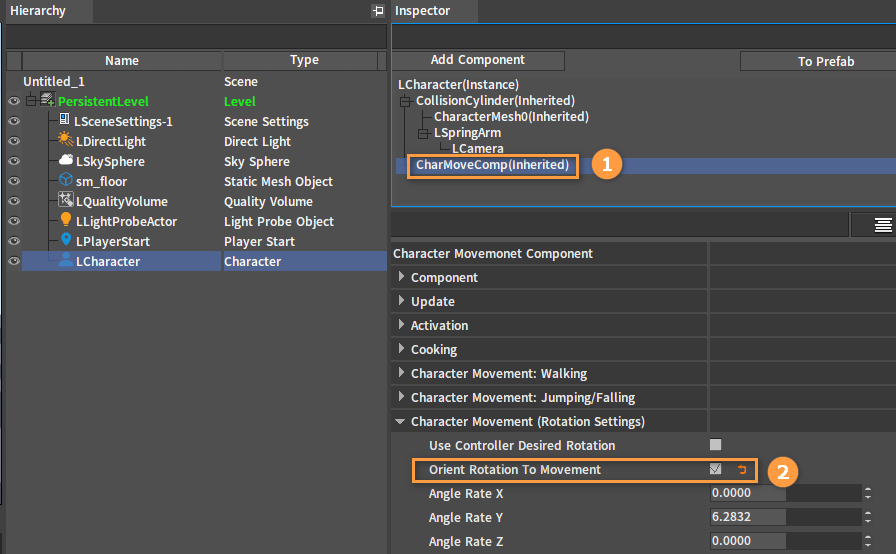Hide PersistentLevel with its eye icon
Screen dimensions: 896x554
[x=14, y=101]
